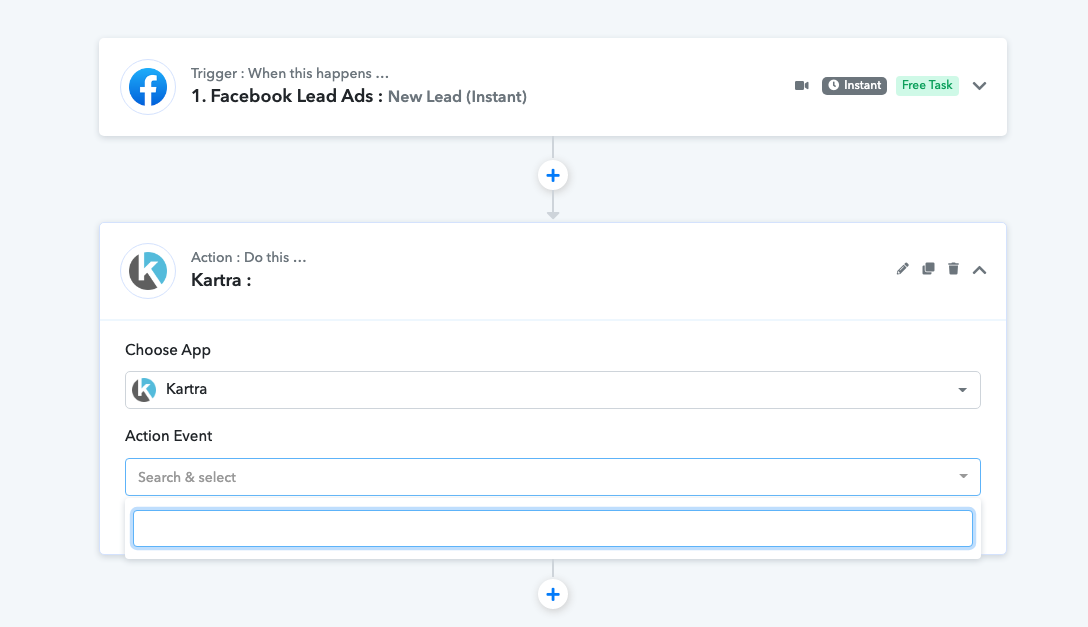Click the Kartra logo in the action header

click(148, 270)
